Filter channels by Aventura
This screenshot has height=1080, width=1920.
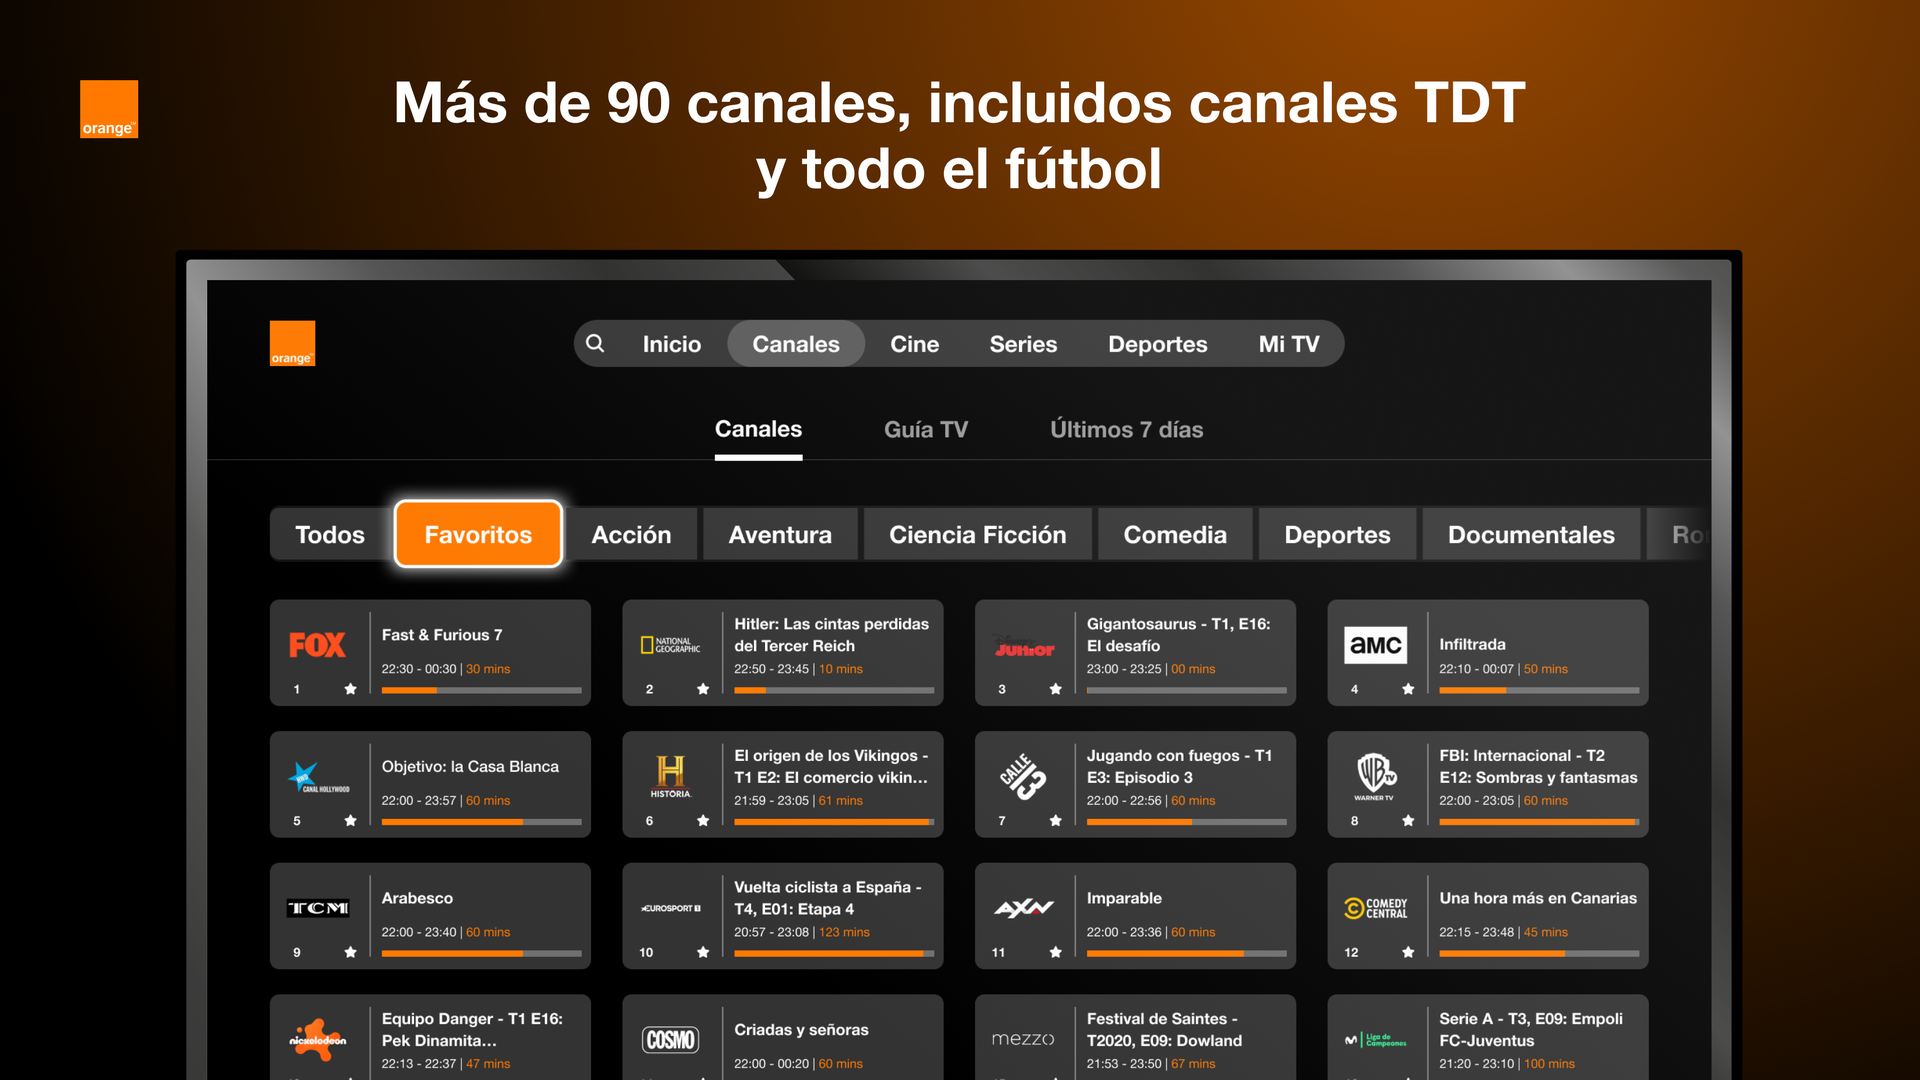(x=780, y=535)
